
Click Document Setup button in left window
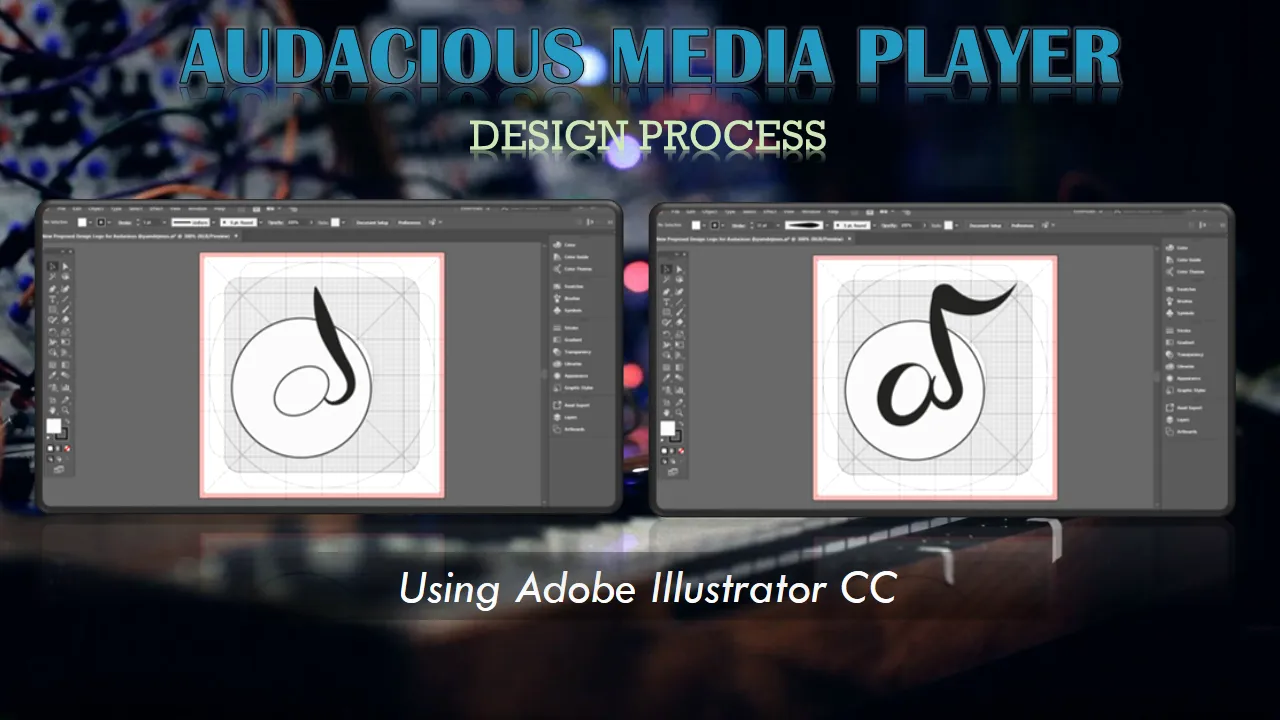click(x=372, y=223)
